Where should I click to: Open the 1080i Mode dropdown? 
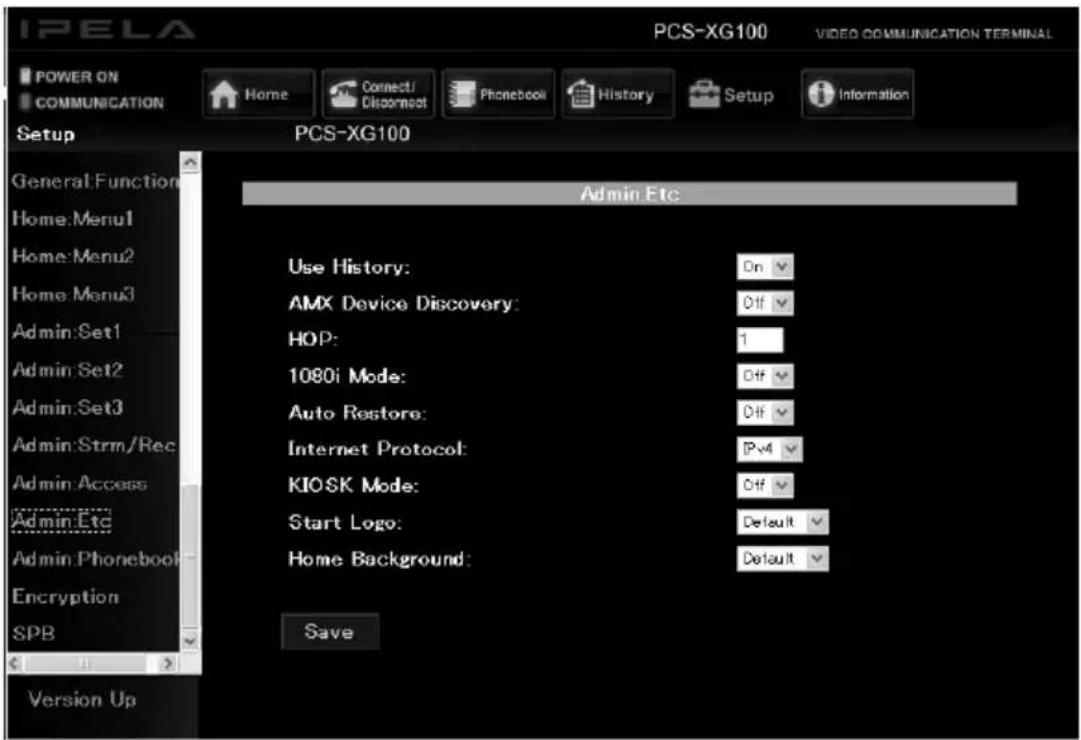[765, 376]
